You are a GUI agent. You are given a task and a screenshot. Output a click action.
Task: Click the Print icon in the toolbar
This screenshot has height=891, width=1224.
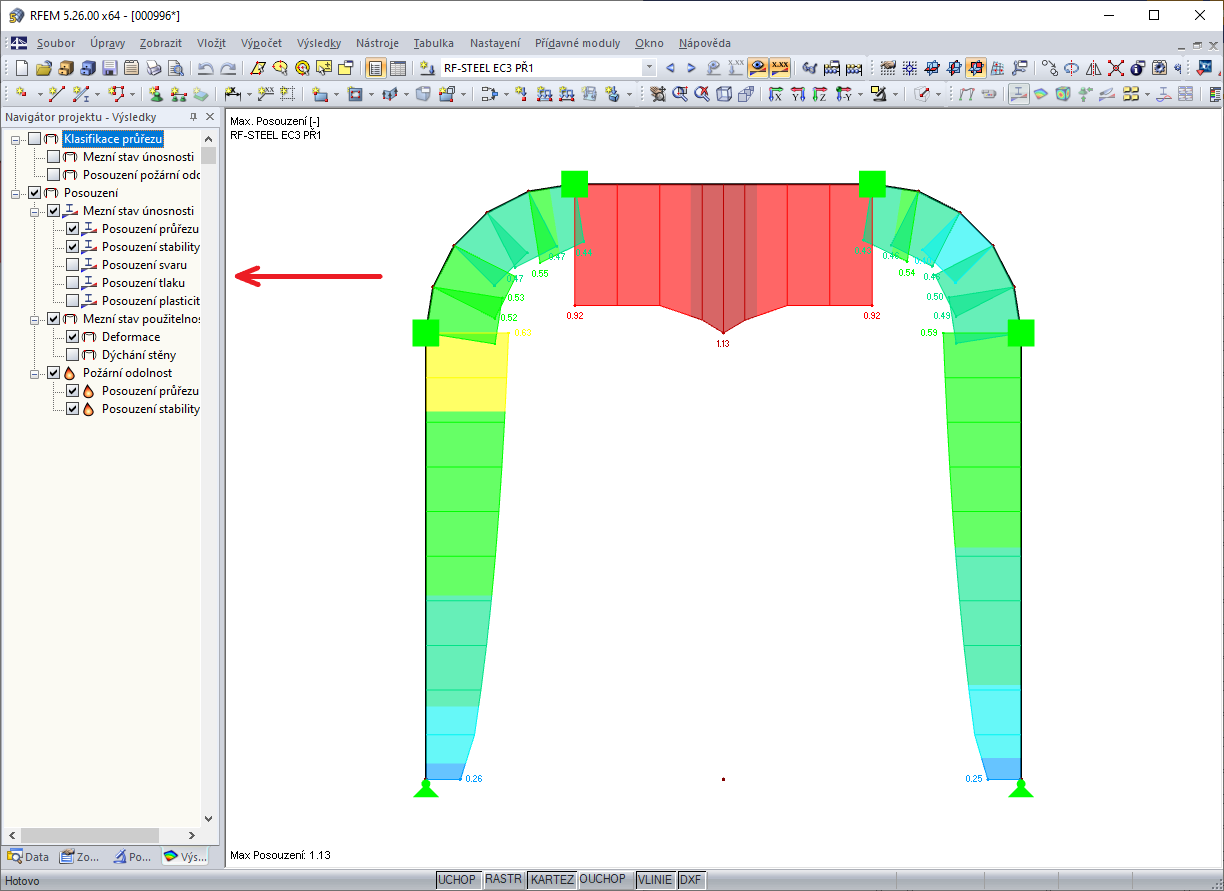coord(153,68)
